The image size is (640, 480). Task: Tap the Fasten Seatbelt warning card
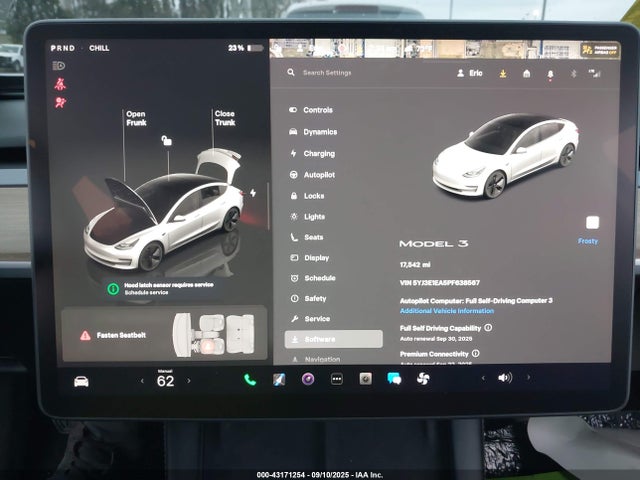click(164, 334)
